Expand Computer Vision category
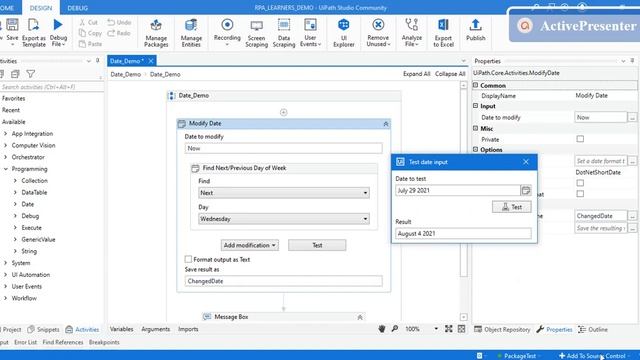The height and width of the screenshot is (360, 640). pyautogui.click(x=5, y=145)
